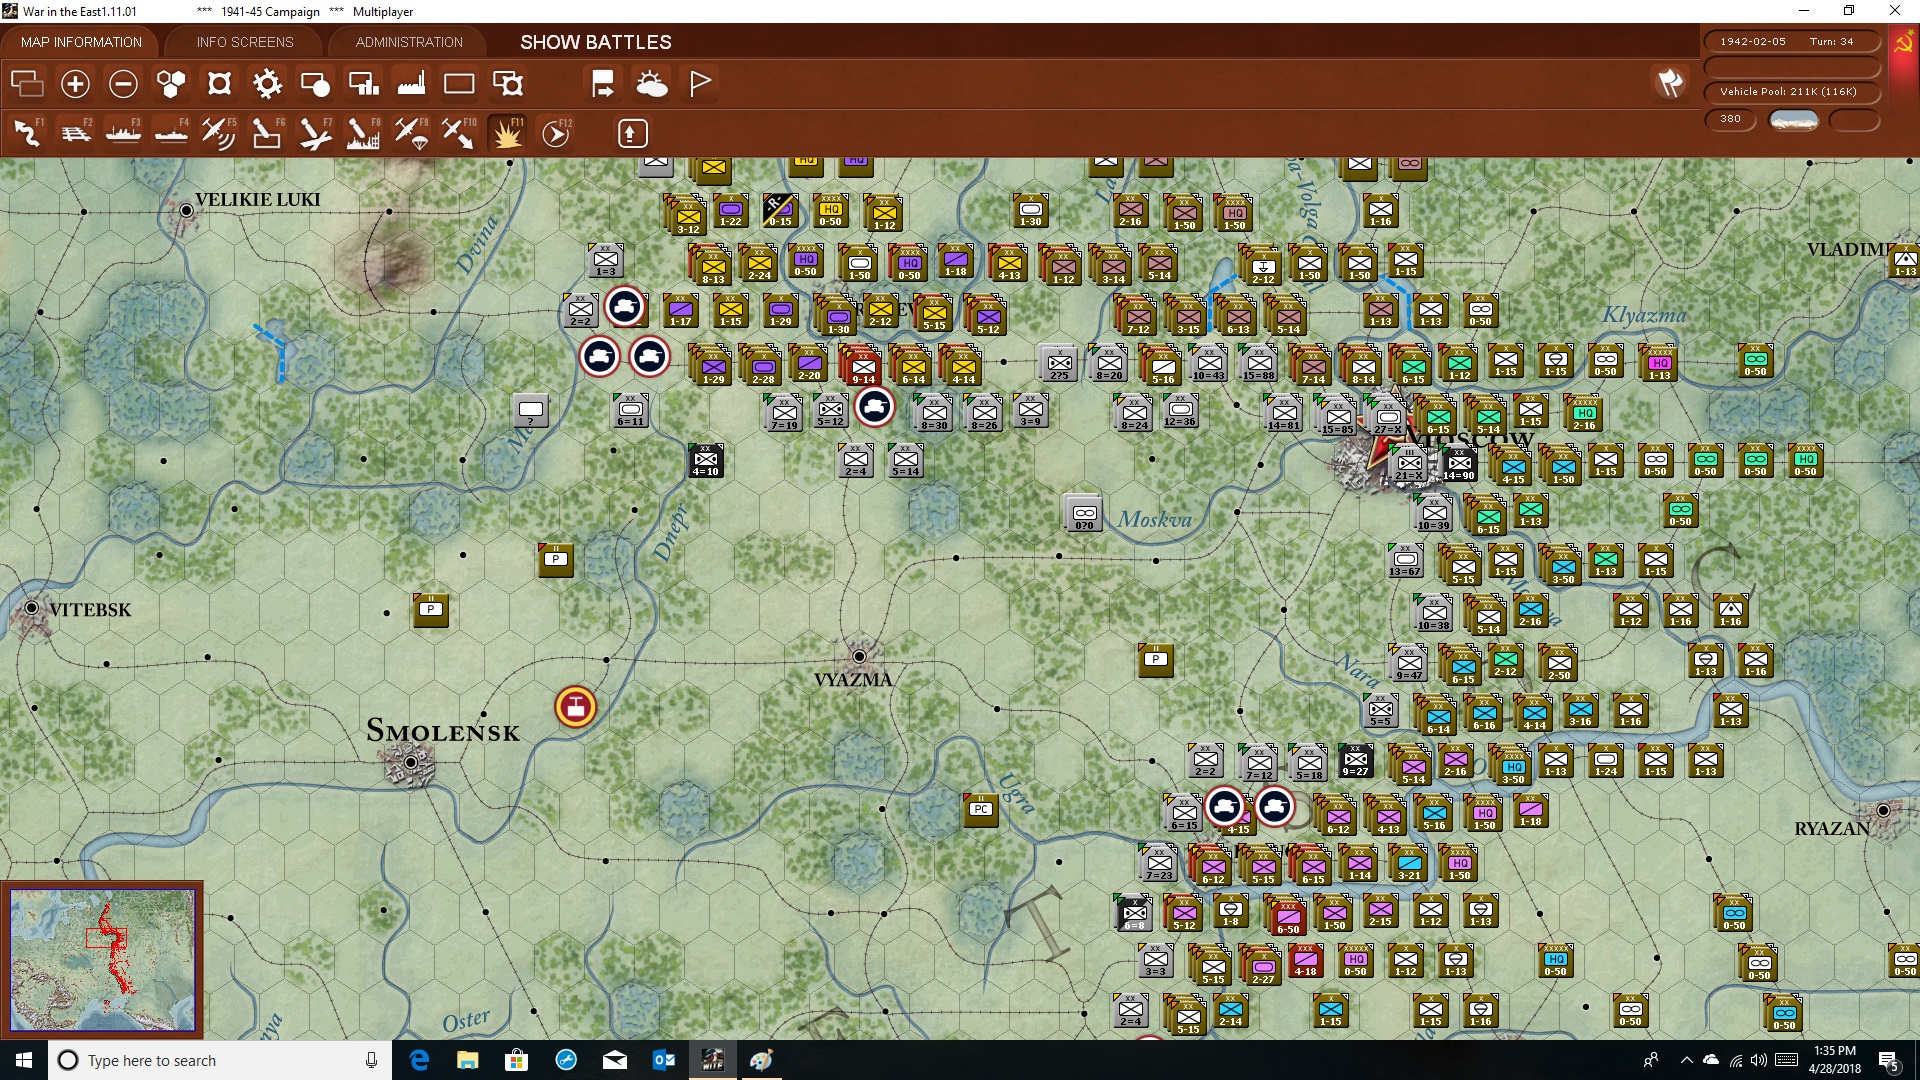The height and width of the screenshot is (1080, 1920).
Task: Open File Explorer from taskbar
Action: click(468, 1060)
